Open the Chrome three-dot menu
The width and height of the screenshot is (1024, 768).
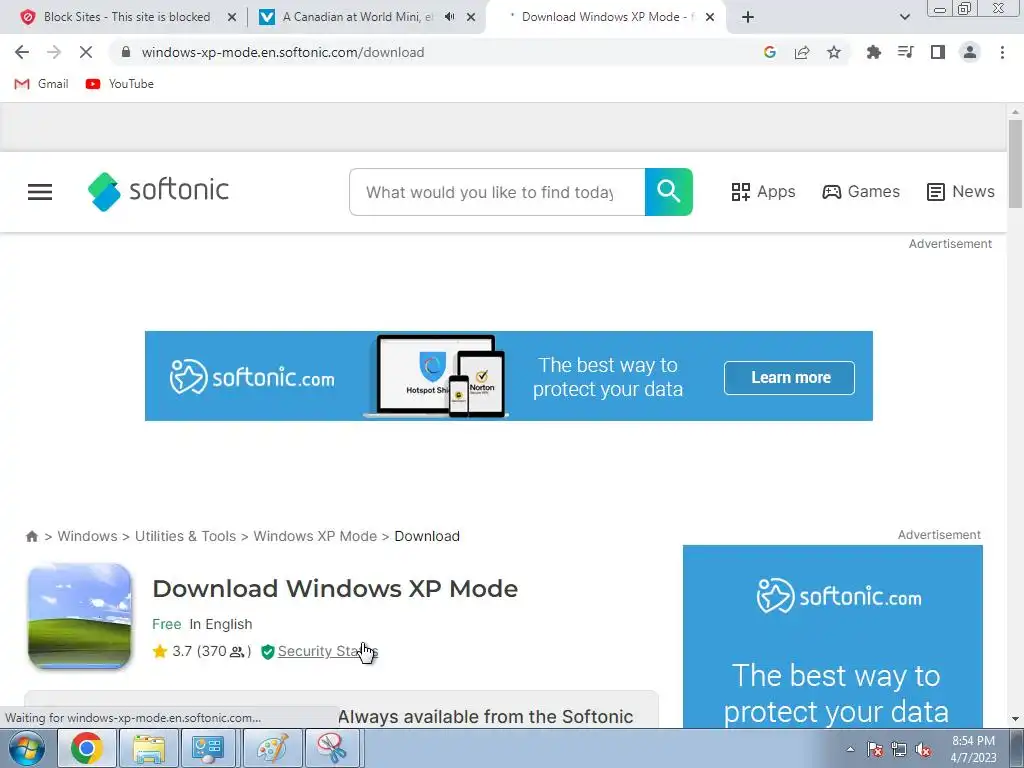tap(1002, 52)
